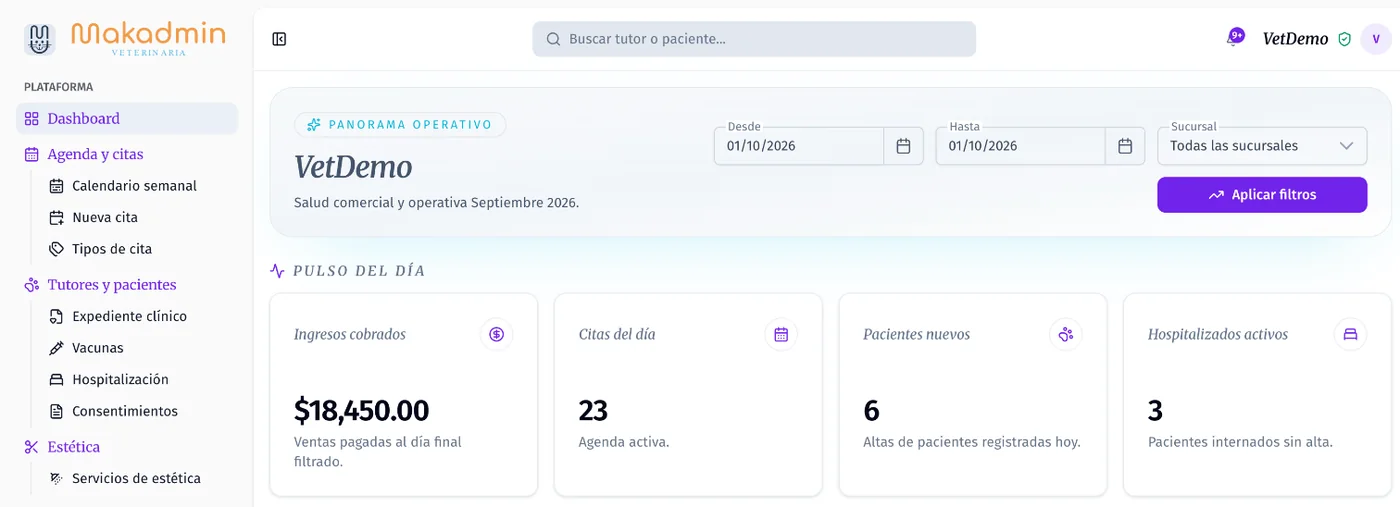
Task: Click the Desde date field 01/10/2026
Action: [799, 146]
